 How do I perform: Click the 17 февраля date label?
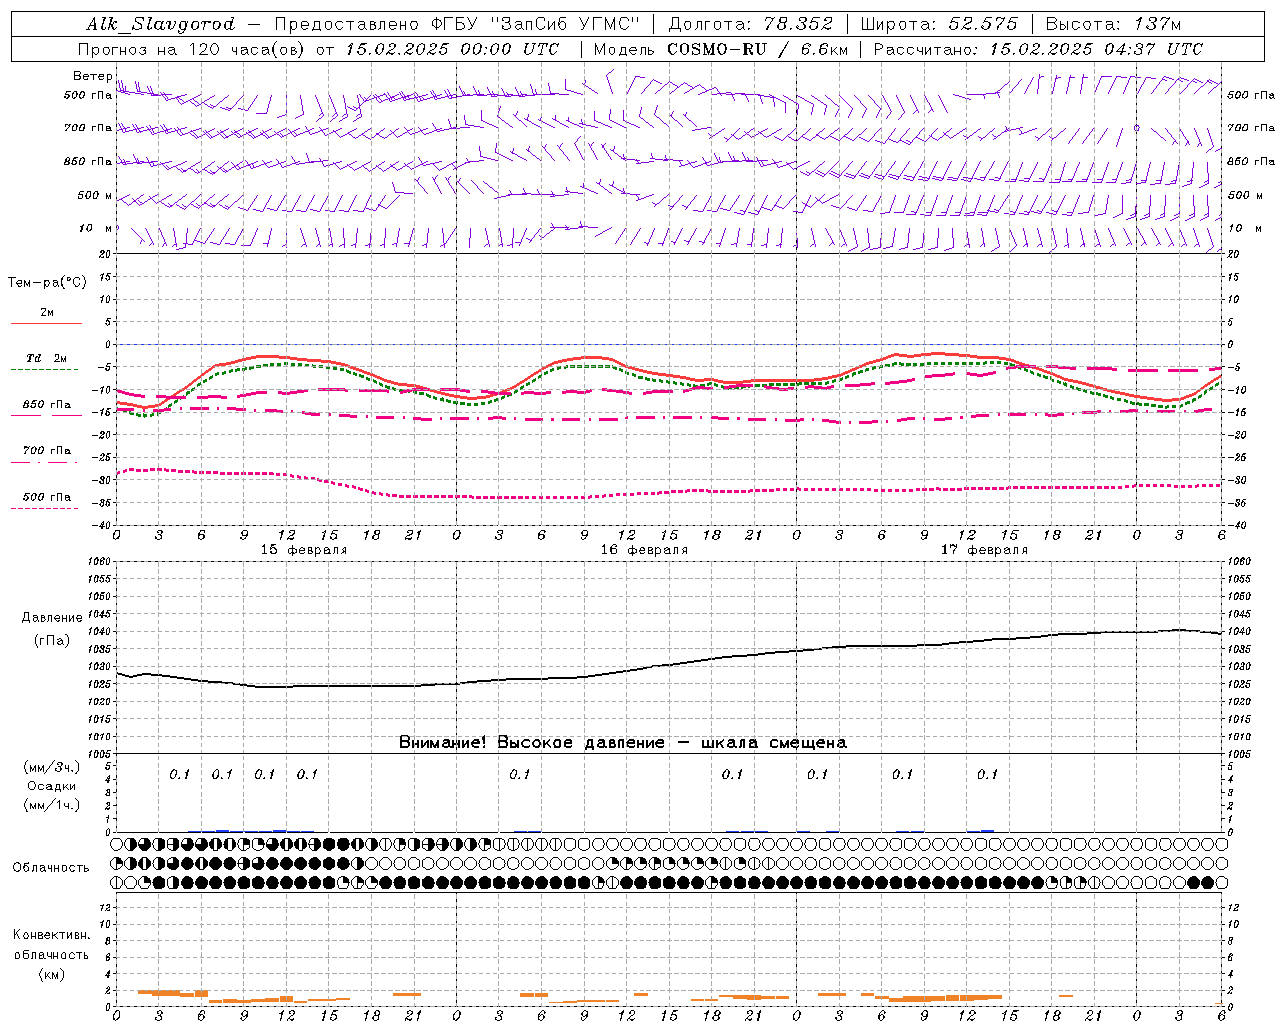984,550
